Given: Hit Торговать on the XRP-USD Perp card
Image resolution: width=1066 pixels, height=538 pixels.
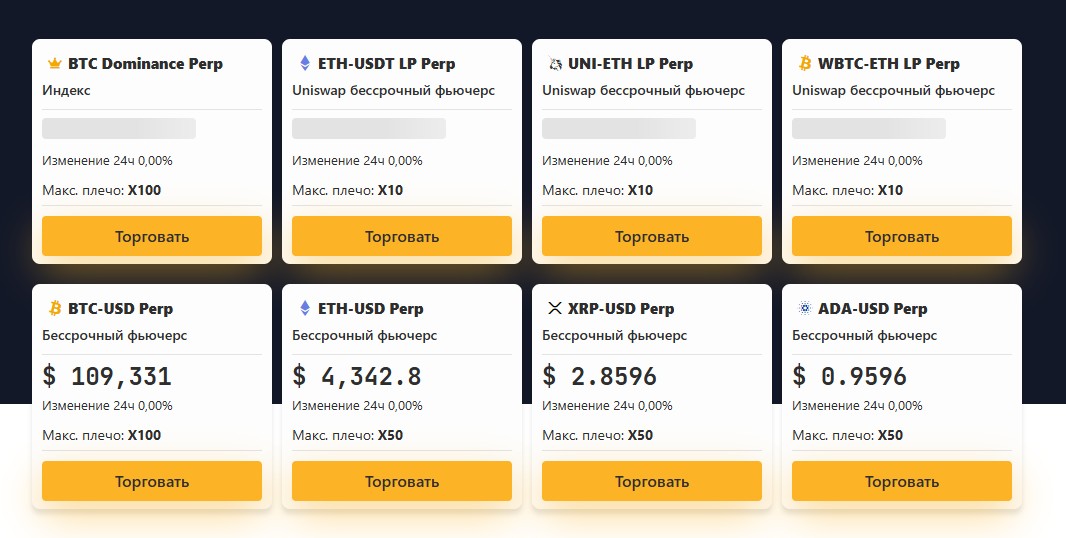Looking at the screenshot, I should pyautogui.click(x=652, y=481).
